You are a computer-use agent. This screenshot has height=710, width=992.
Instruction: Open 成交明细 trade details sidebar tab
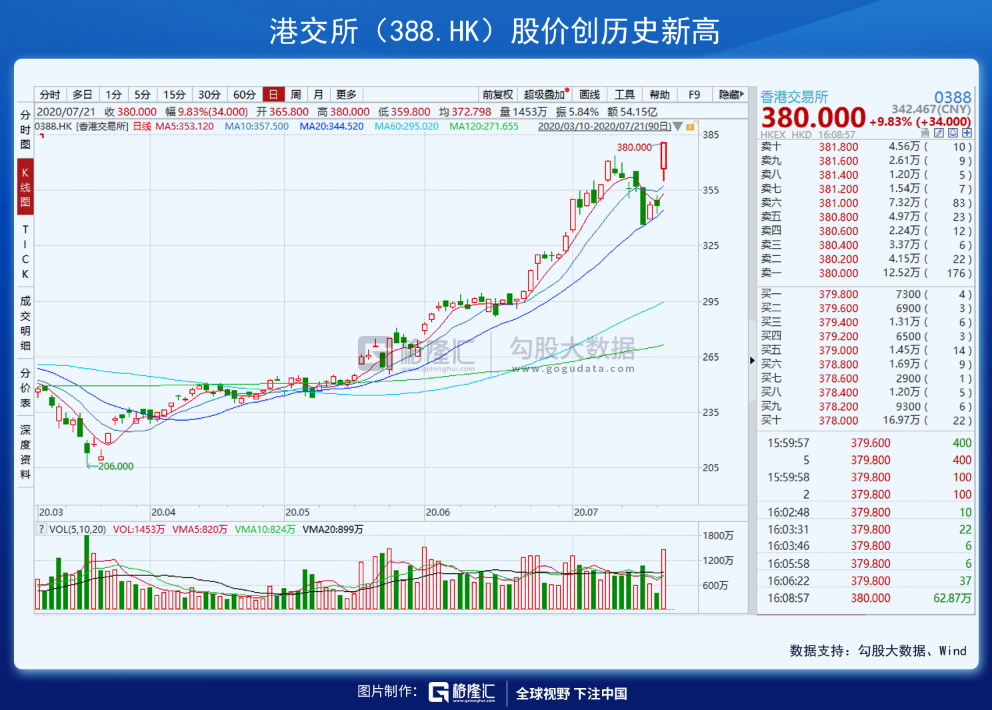tap(25, 323)
